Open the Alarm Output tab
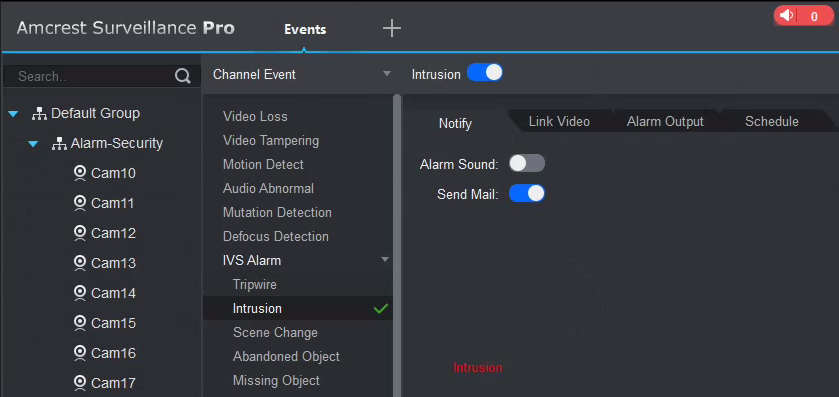This screenshot has width=839, height=397. click(x=665, y=121)
